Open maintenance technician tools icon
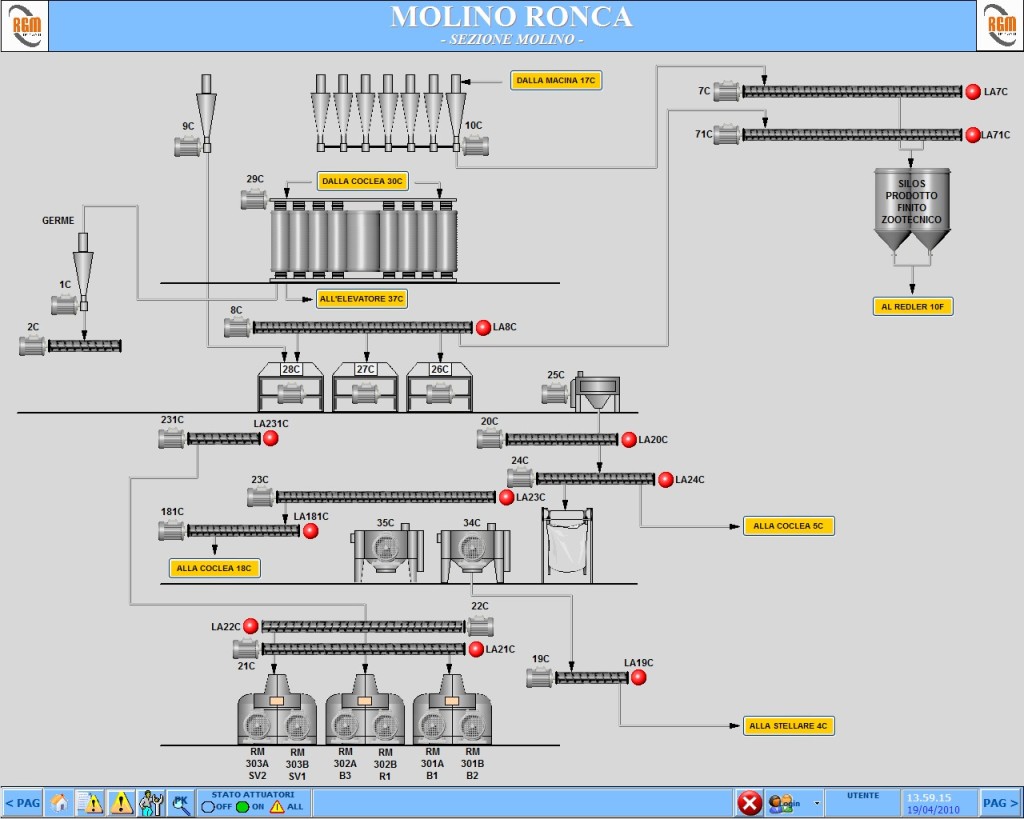 click(x=151, y=803)
